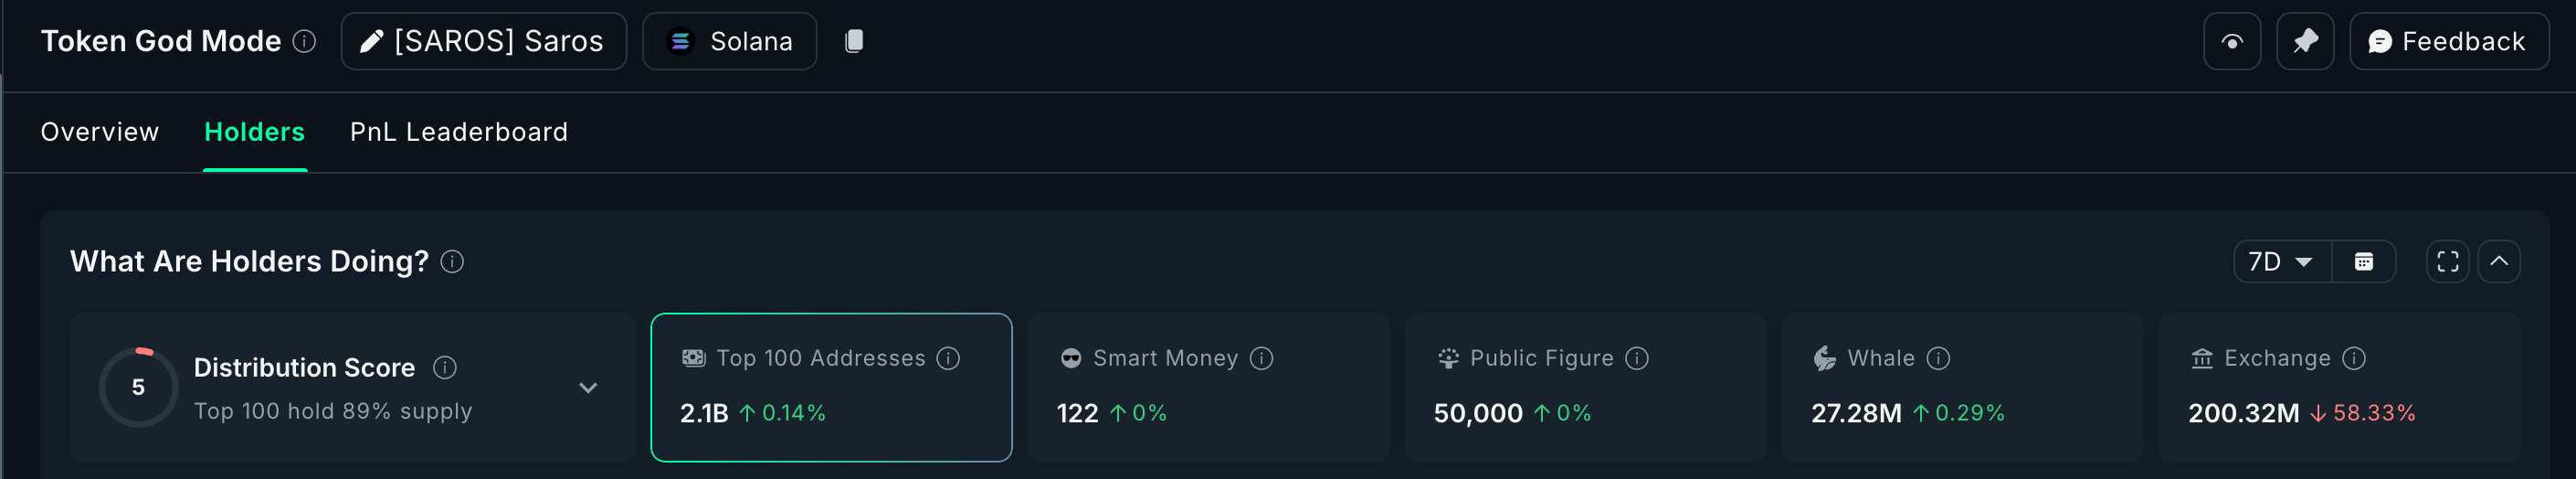Select the Whale holders card

click(x=1961, y=387)
